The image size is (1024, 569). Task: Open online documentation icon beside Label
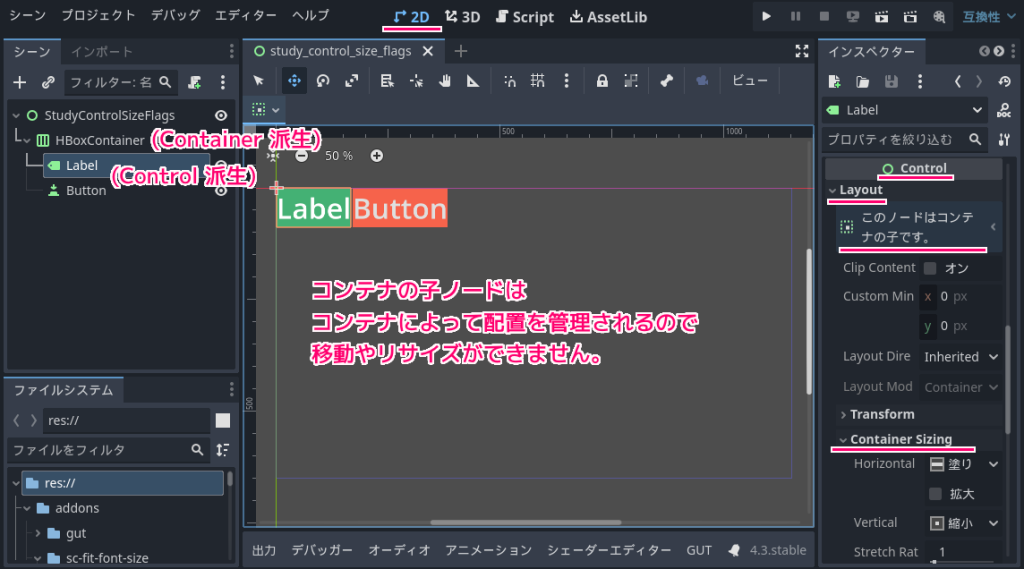(1004, 110)
